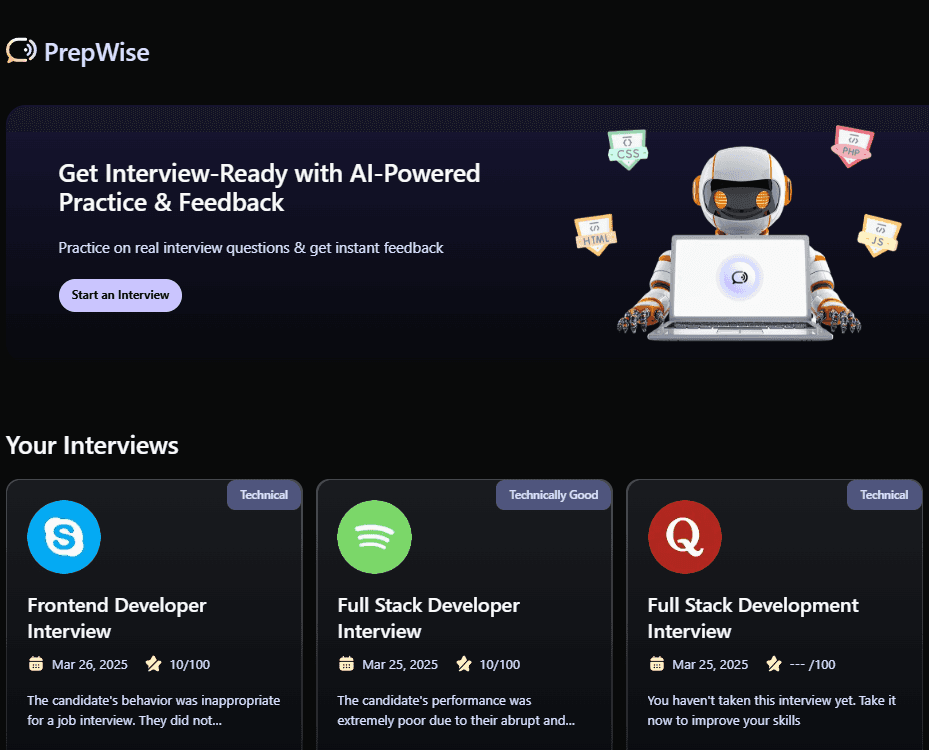Click the Technical tag on Frontend Developer card

coord(263,494)
